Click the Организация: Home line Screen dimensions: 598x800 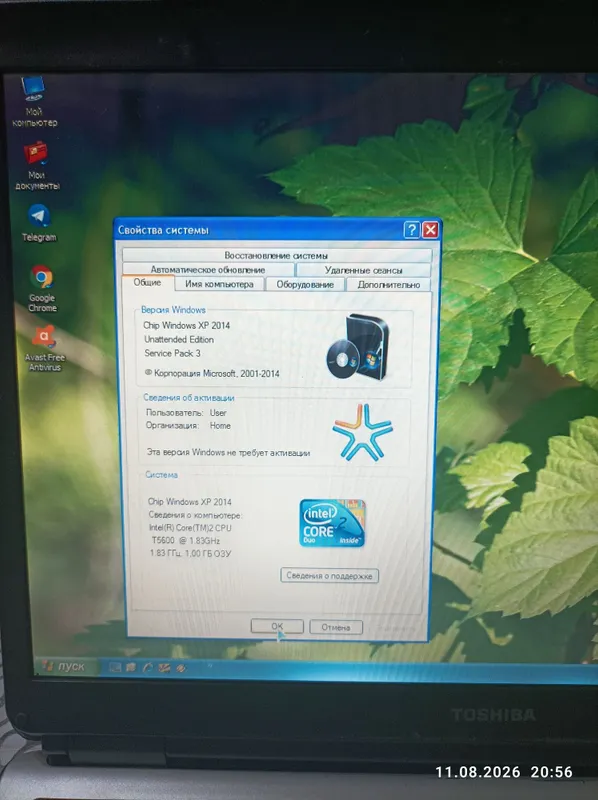point(188,426)
